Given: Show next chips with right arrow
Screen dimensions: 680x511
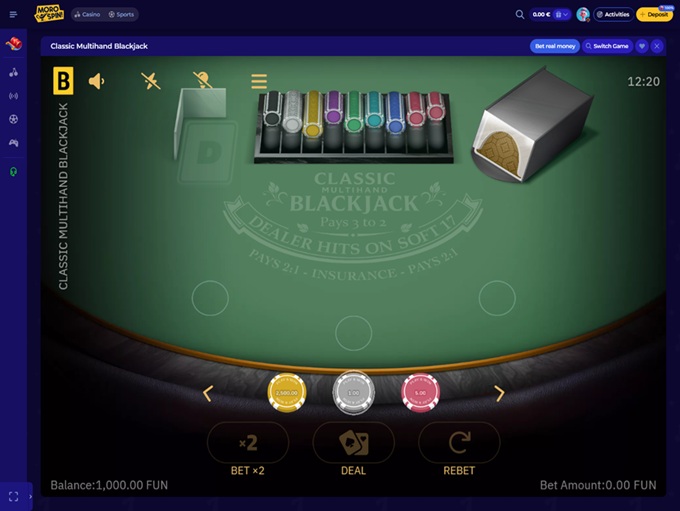Looking at the screenshot, I should click(500, 393).
